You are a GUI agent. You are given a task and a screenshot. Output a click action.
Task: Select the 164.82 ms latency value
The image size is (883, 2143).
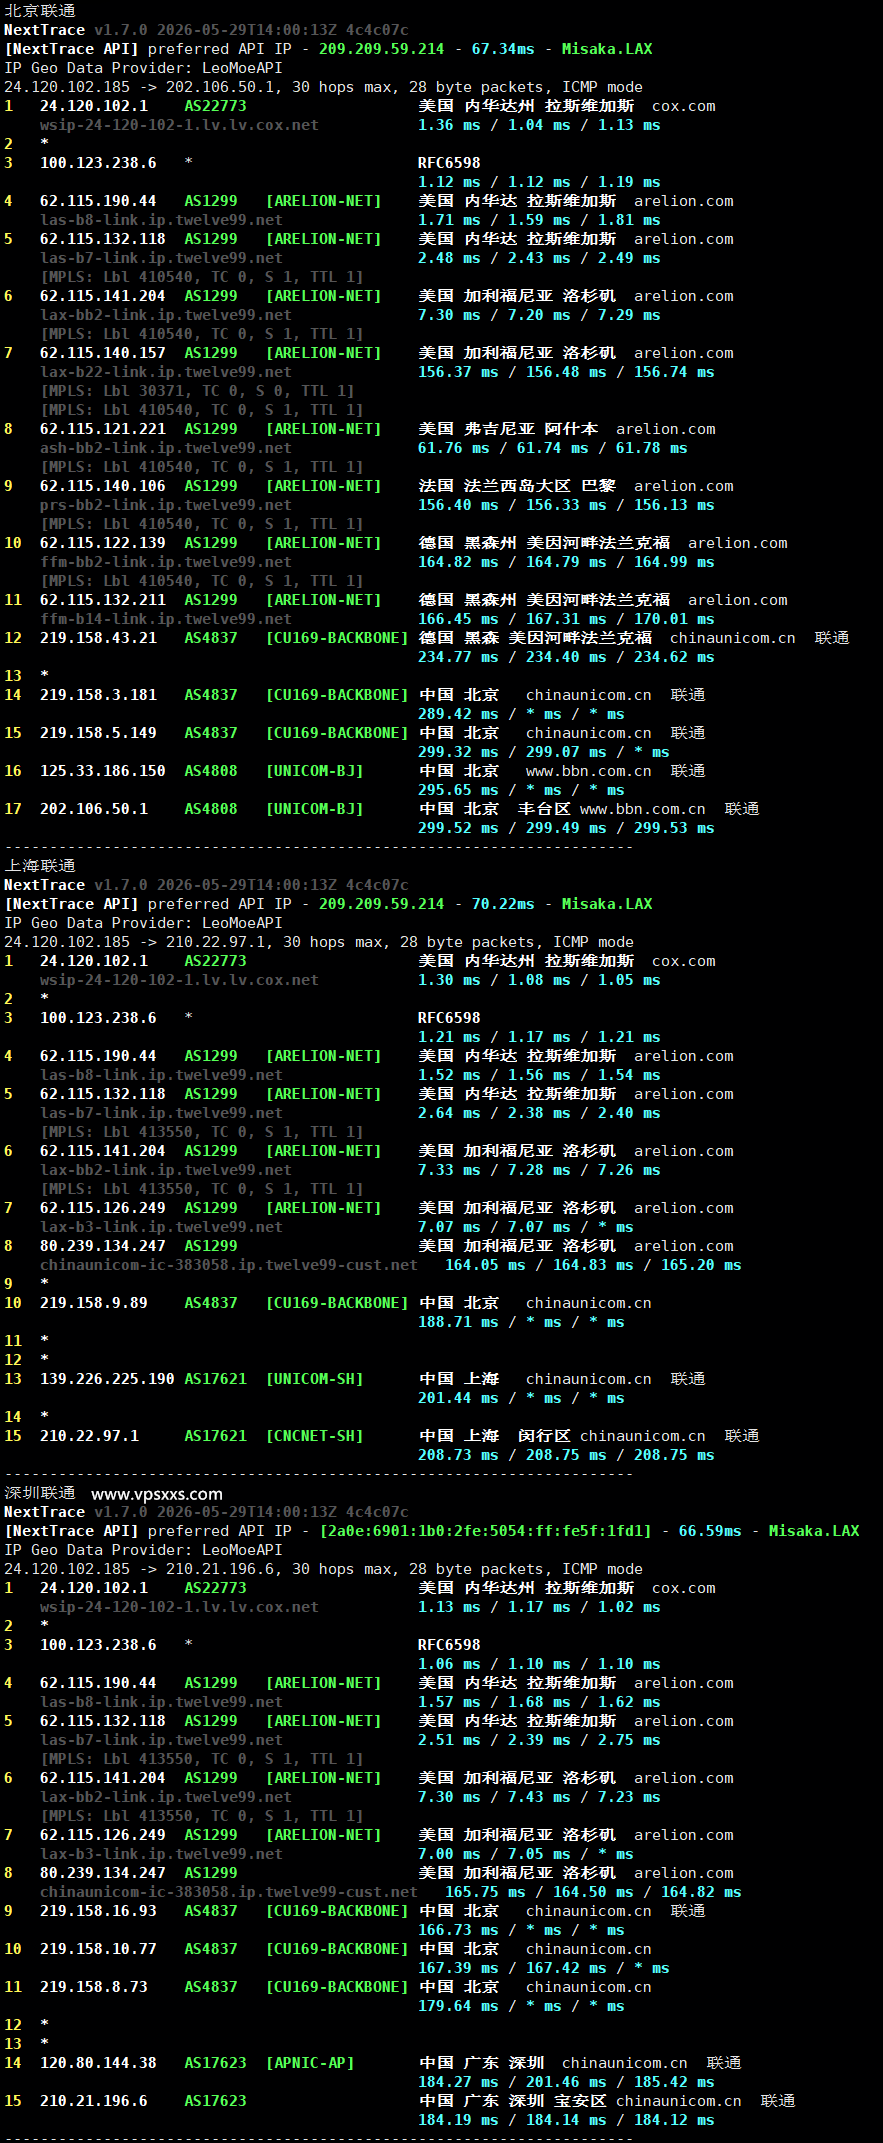tap(458, 562)
